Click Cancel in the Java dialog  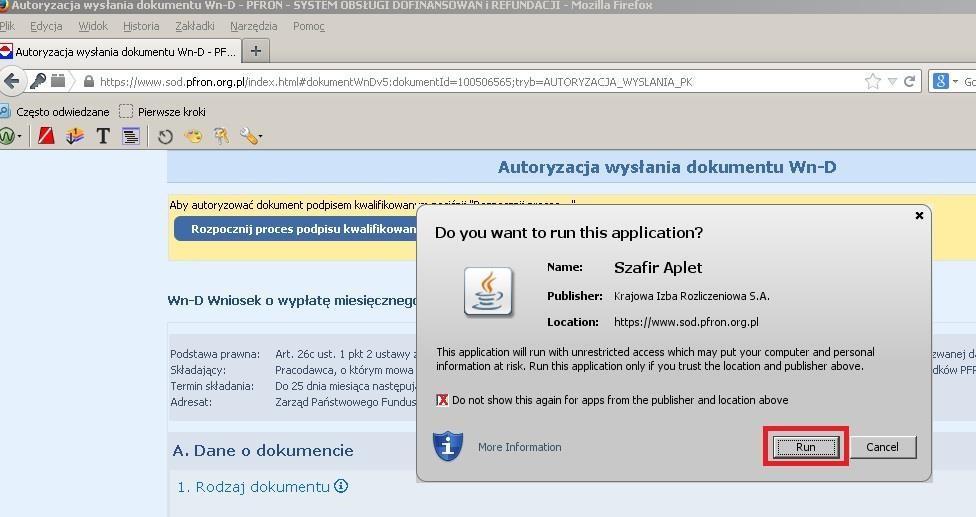[x=882, y=447]
